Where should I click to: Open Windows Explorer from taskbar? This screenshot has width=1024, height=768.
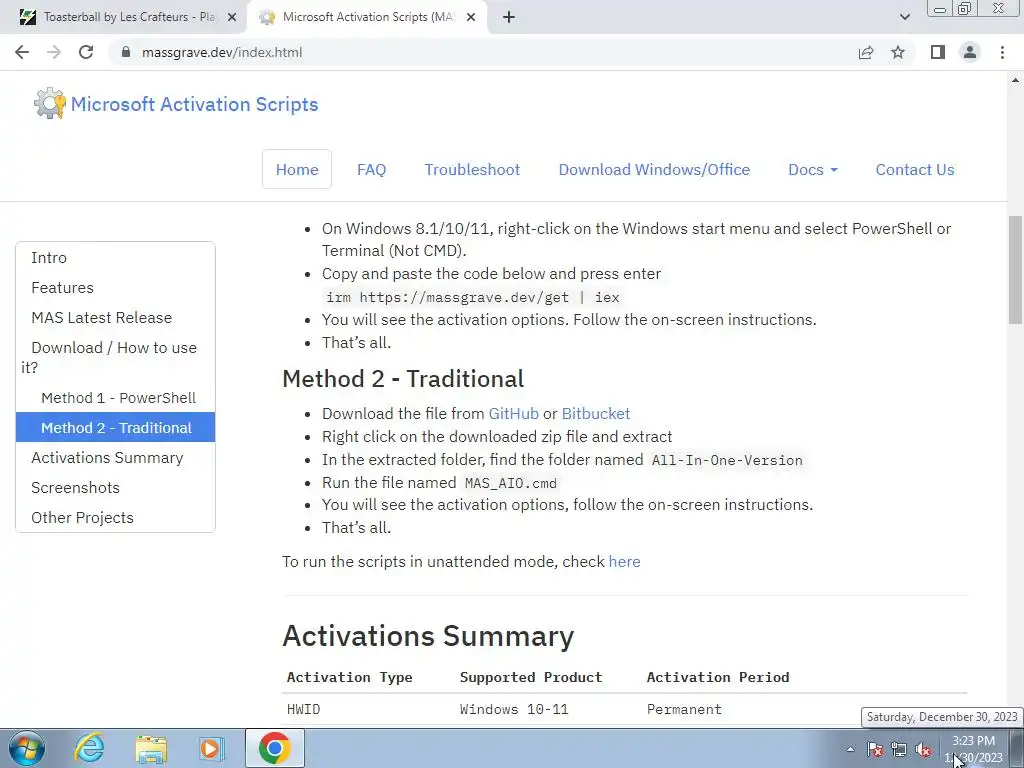151,748
